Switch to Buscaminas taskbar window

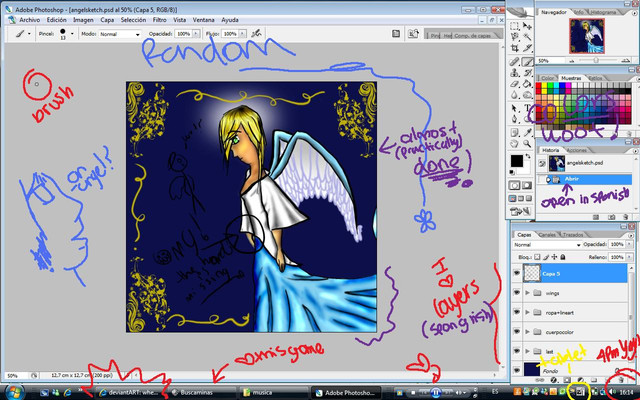point(202,393)
